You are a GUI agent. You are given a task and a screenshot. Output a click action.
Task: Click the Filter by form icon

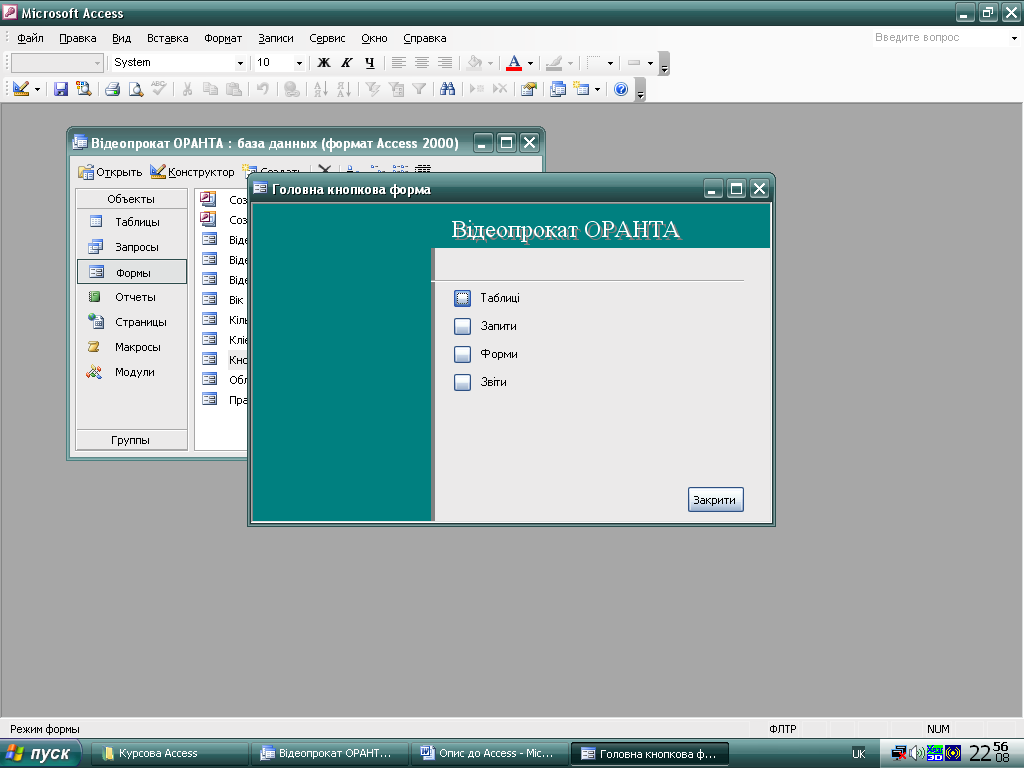point(396,89)
